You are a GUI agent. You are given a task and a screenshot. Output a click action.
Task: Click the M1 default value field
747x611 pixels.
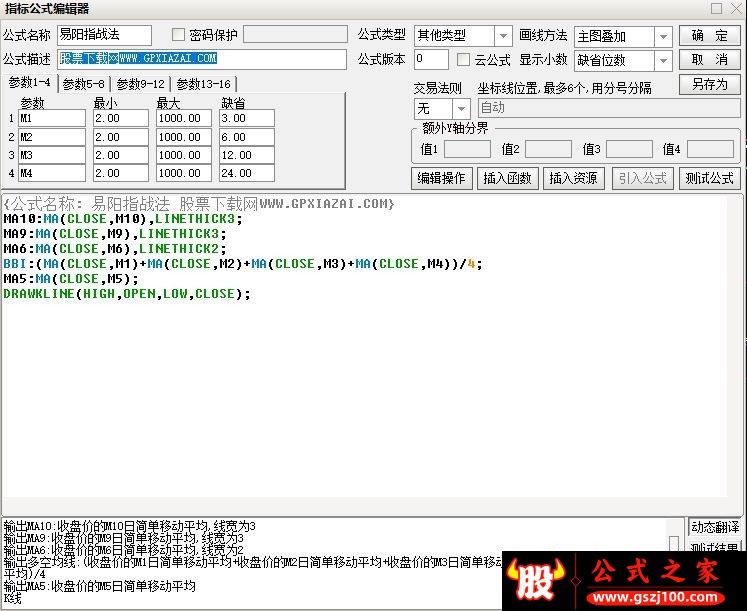tap(246, 118)
